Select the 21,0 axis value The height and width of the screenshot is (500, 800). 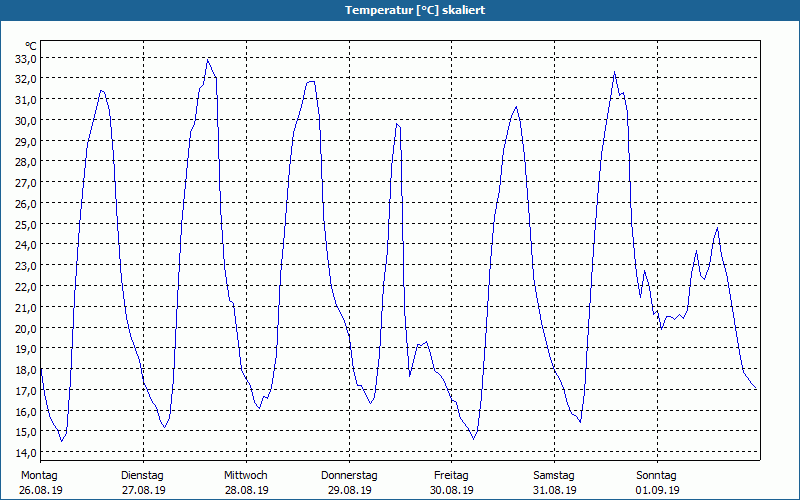(26, 307)
